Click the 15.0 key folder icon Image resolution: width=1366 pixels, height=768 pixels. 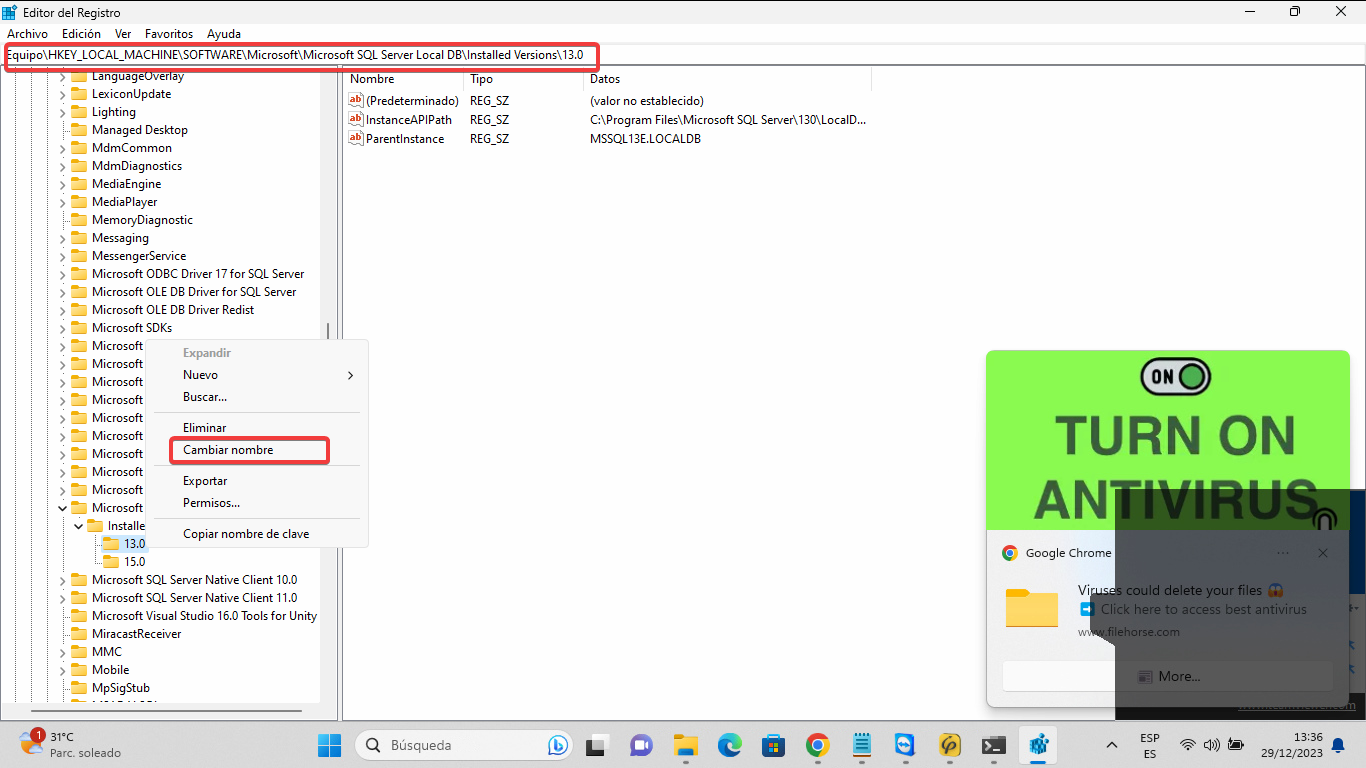(111, 562)
